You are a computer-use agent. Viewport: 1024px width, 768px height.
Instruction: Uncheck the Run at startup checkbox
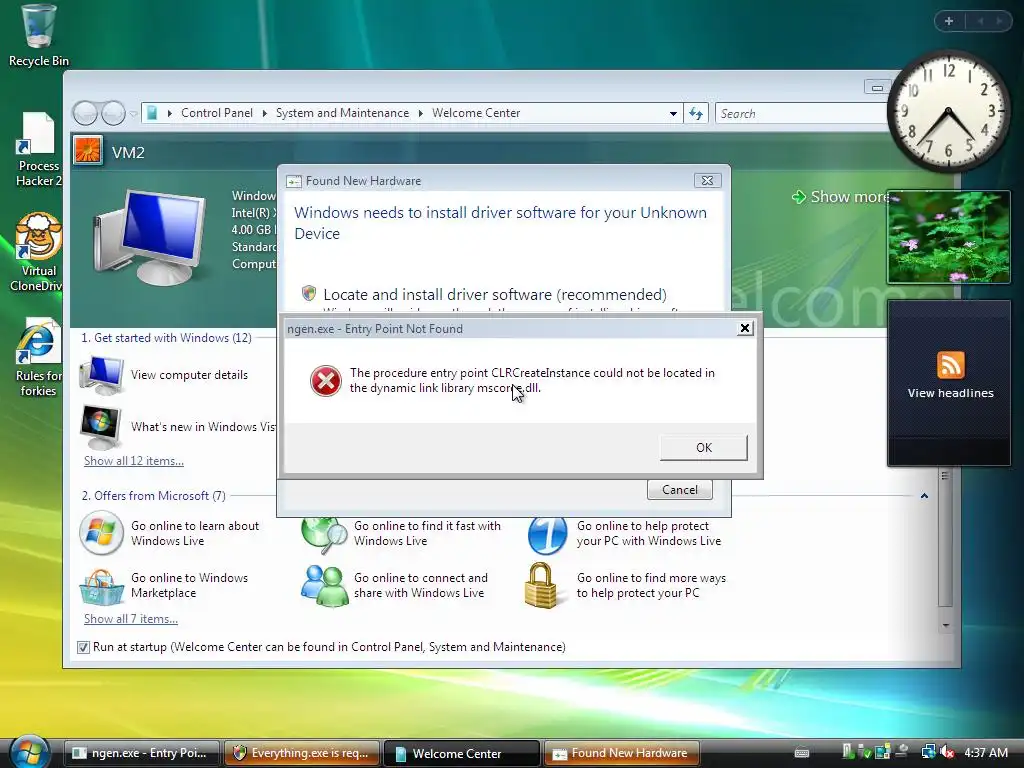pyautogui.click(x=83, y=647)
